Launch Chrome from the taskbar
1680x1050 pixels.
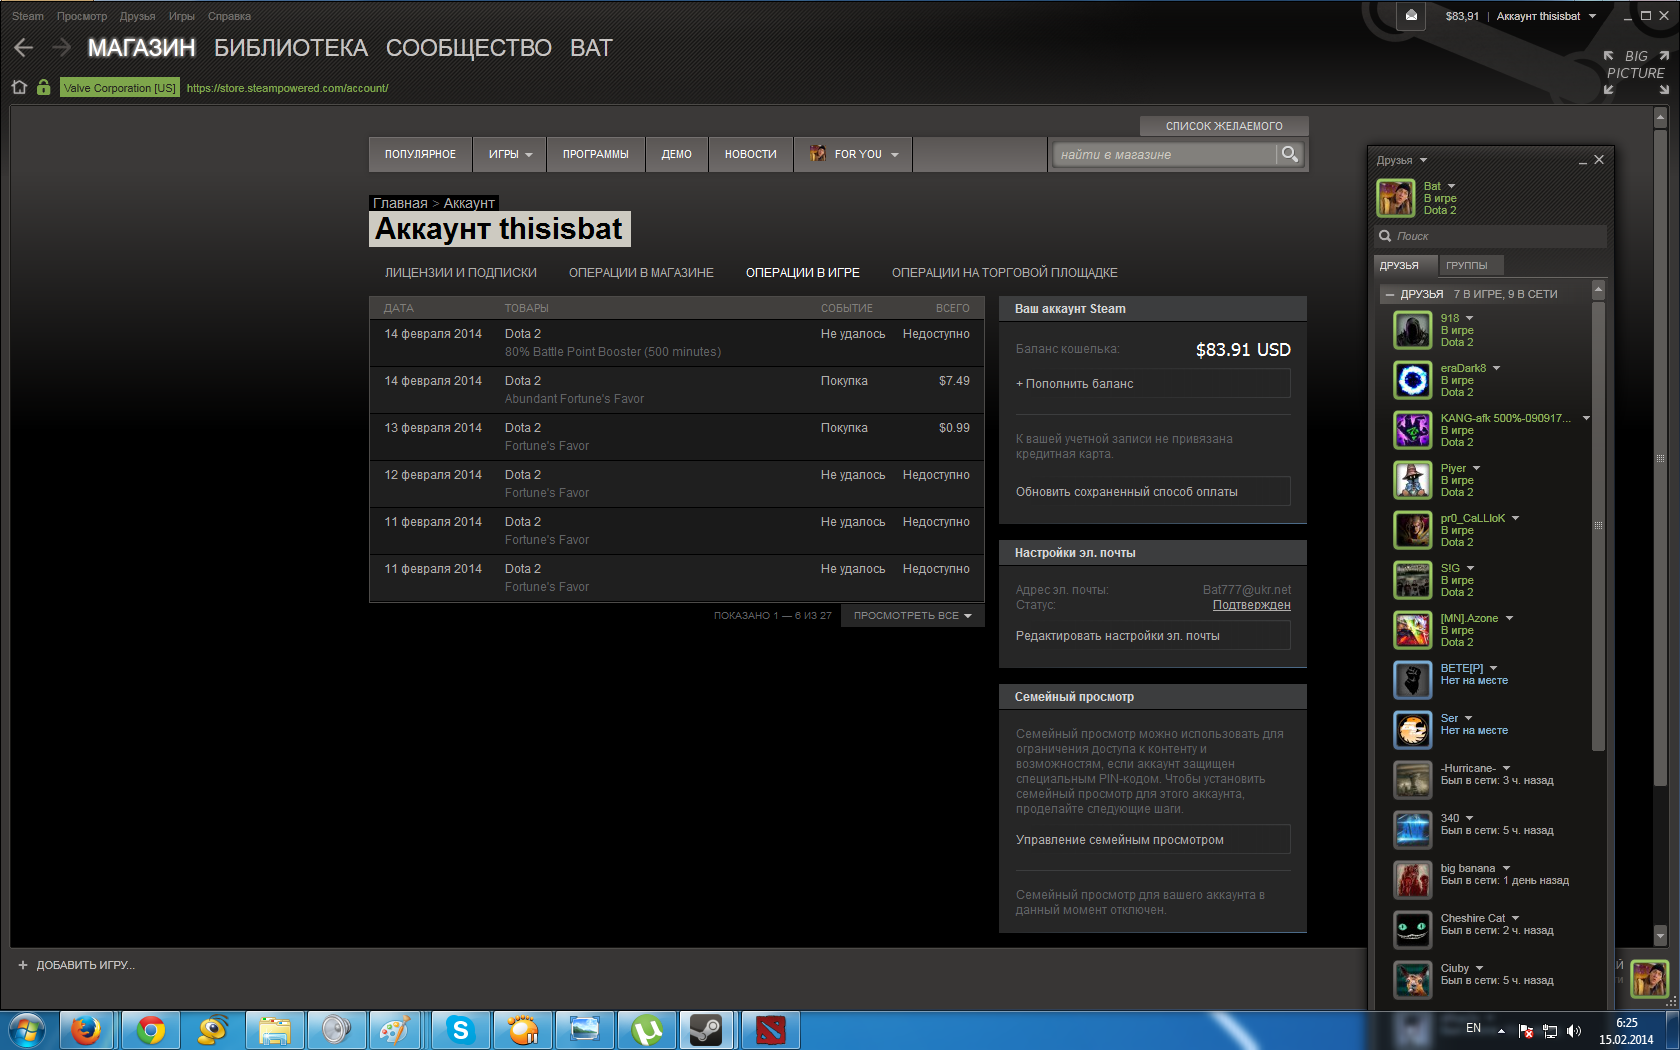151,1030
